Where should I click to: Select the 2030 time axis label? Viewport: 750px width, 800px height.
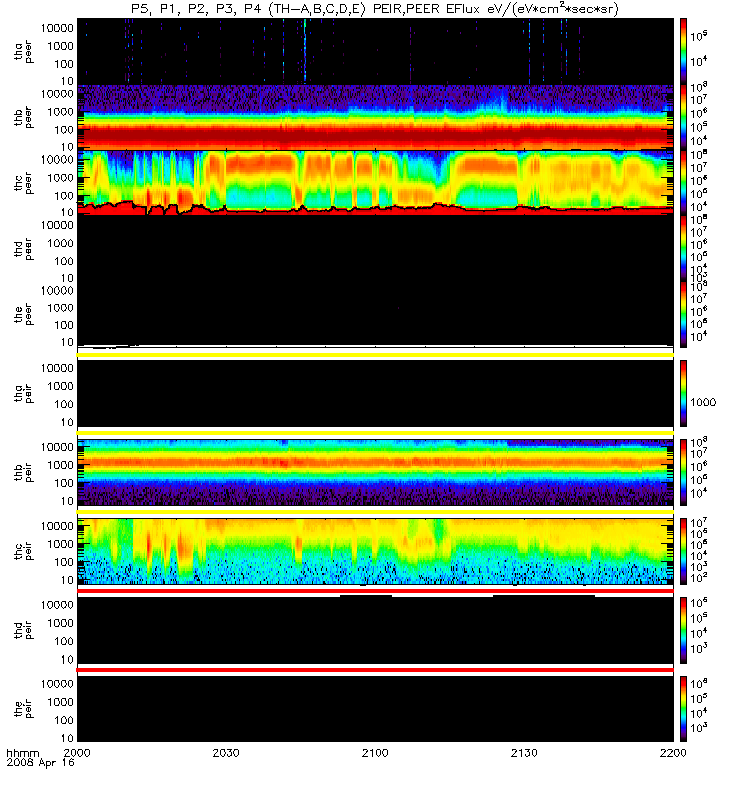pos(226,753)
